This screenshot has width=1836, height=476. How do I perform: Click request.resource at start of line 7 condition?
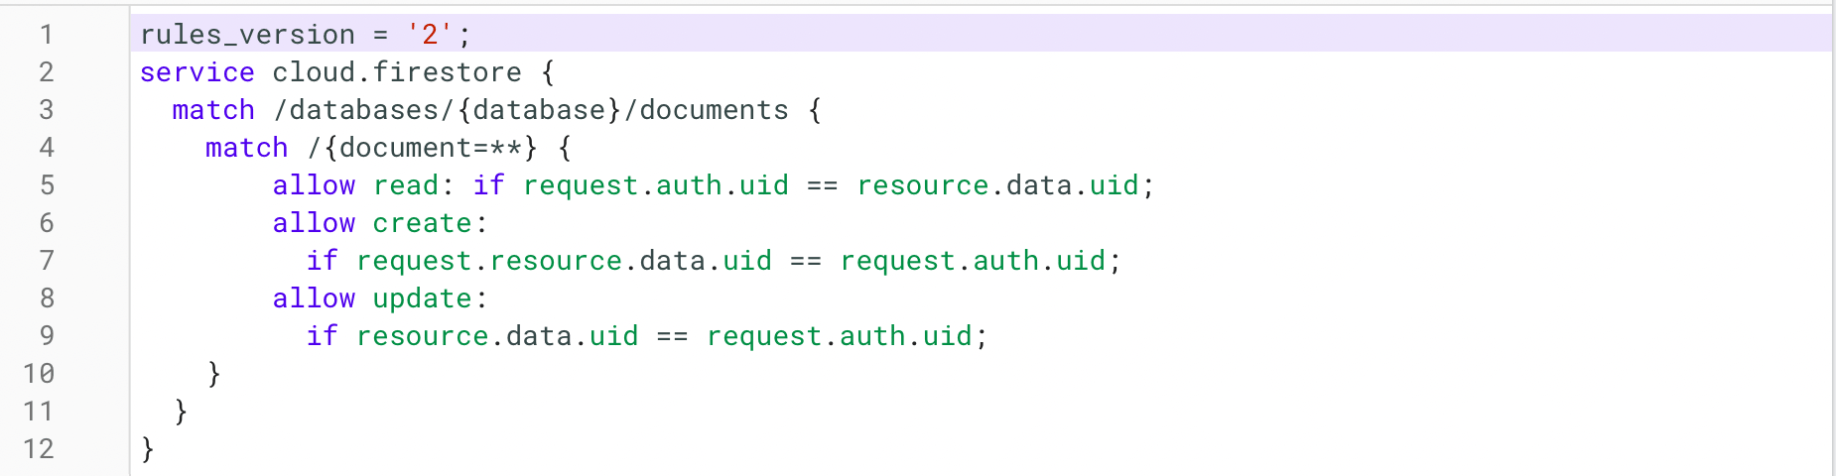click(x=489, y=261)
